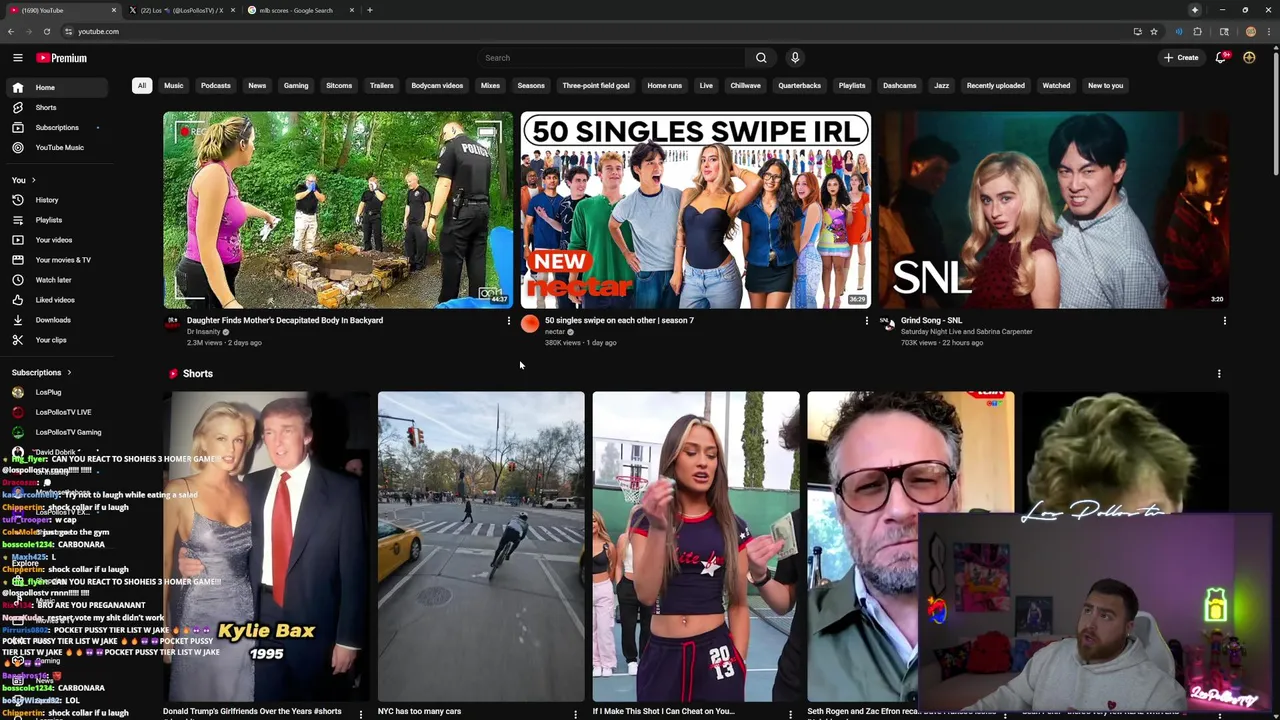
Task: Open the NYC has too many cars Short
Action: point(481,547)
